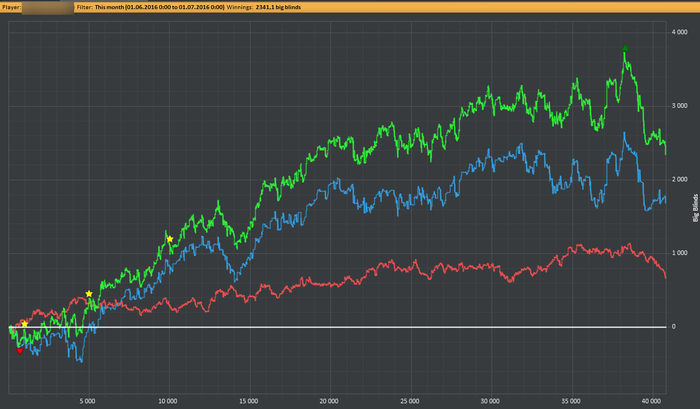Click the 'This month' filter date range text
This screenshot has height=409, width=700.
pos(159,7)
